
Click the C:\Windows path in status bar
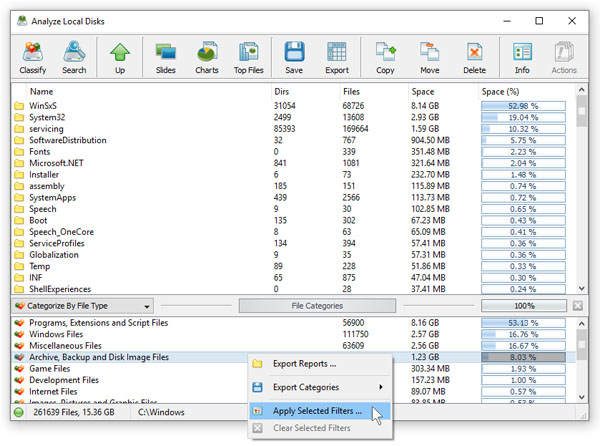pyautogui.click(x=161, y=412)
